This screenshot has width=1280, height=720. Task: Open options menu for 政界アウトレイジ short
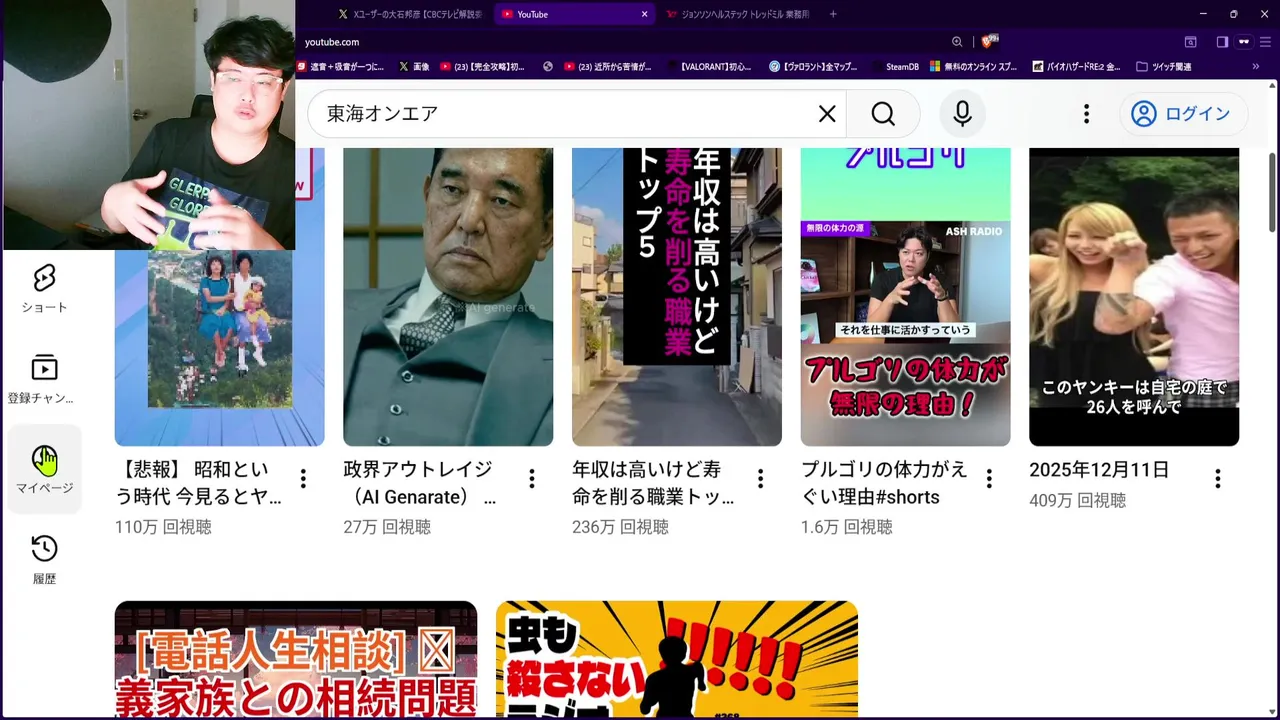point(532,479)
